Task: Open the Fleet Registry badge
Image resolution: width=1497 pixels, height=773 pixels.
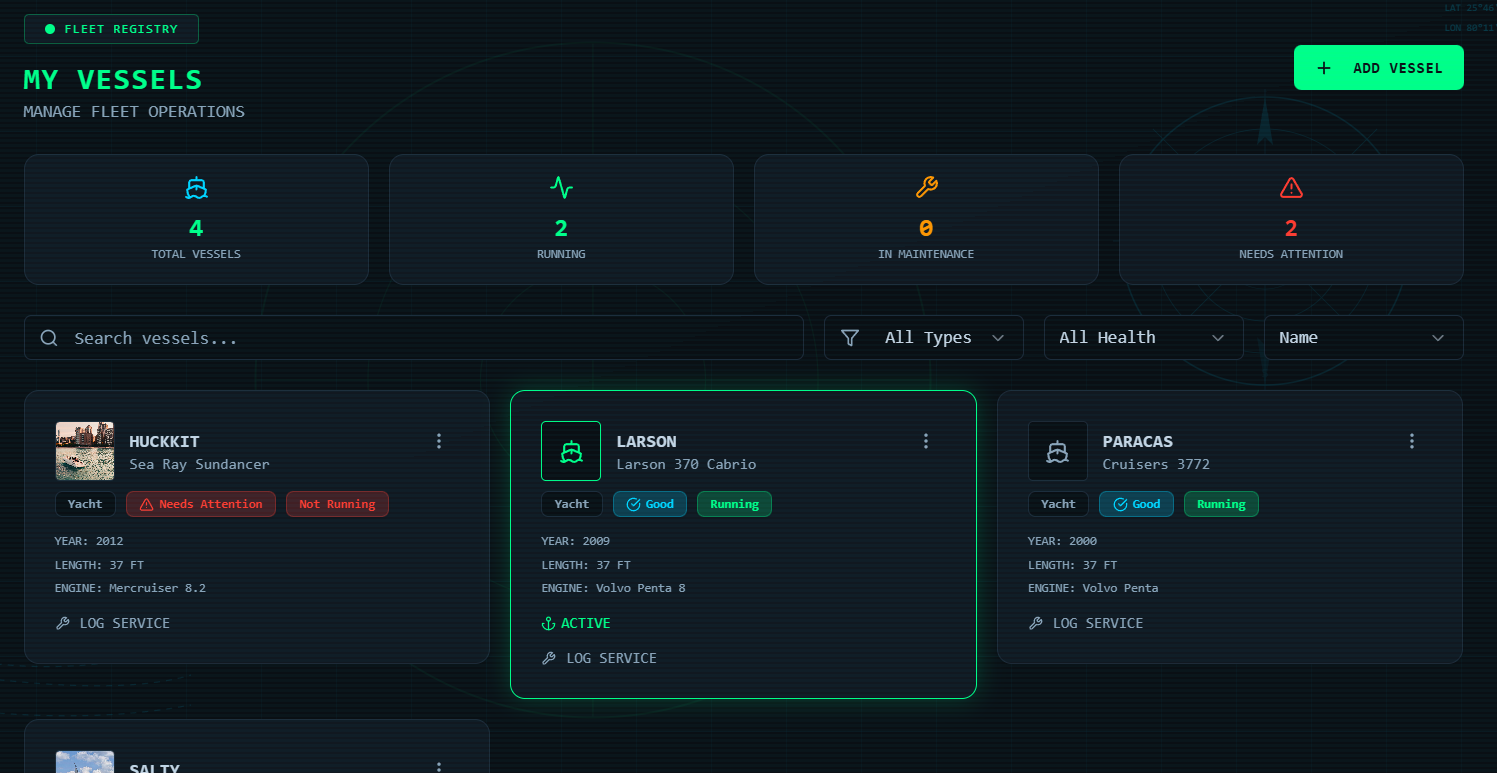Action: coord(111,29)
